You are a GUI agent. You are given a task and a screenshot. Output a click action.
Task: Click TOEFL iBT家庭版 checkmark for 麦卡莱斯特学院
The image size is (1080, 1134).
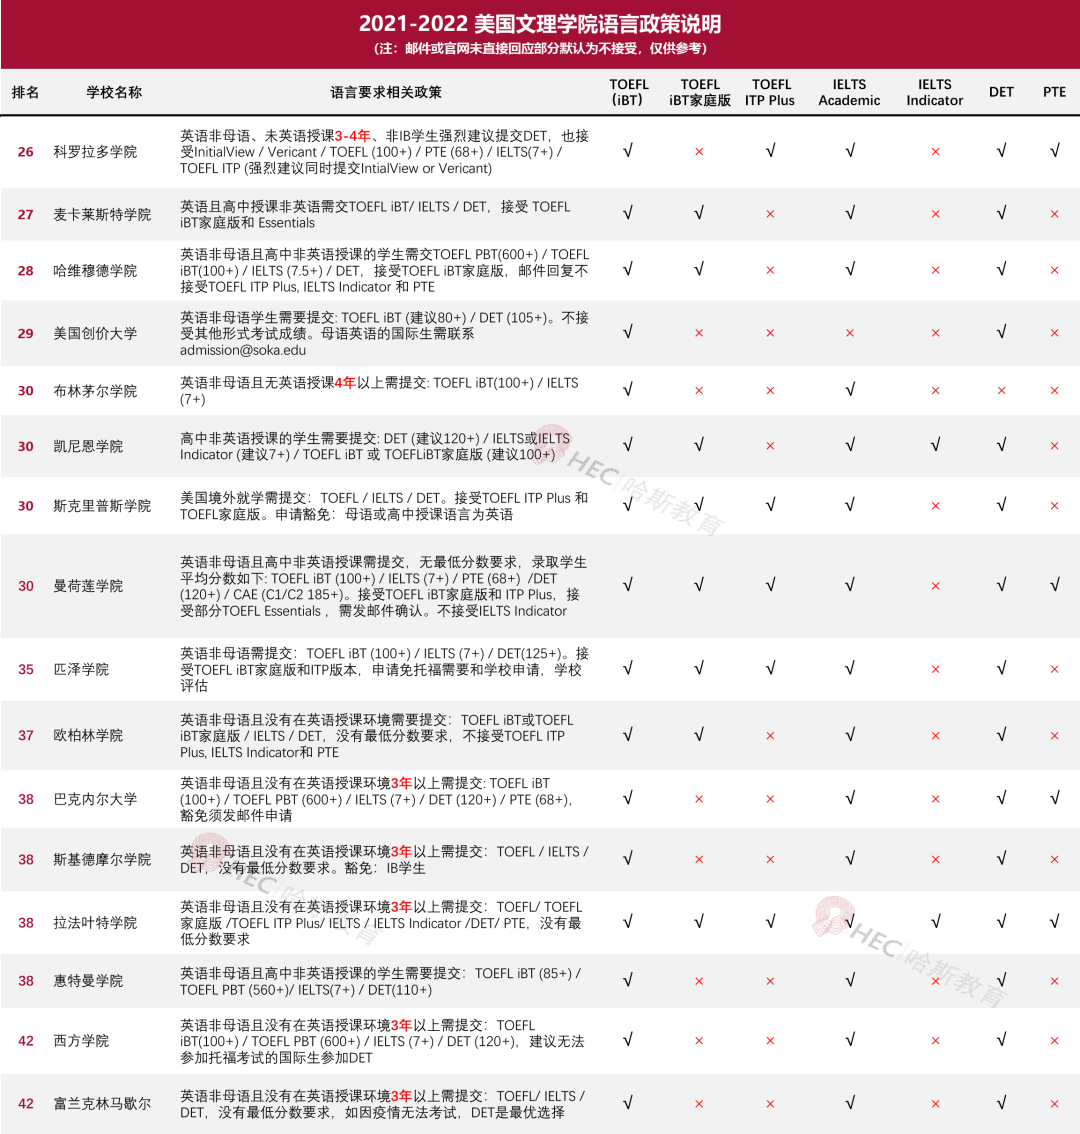[x=699, y=213]
